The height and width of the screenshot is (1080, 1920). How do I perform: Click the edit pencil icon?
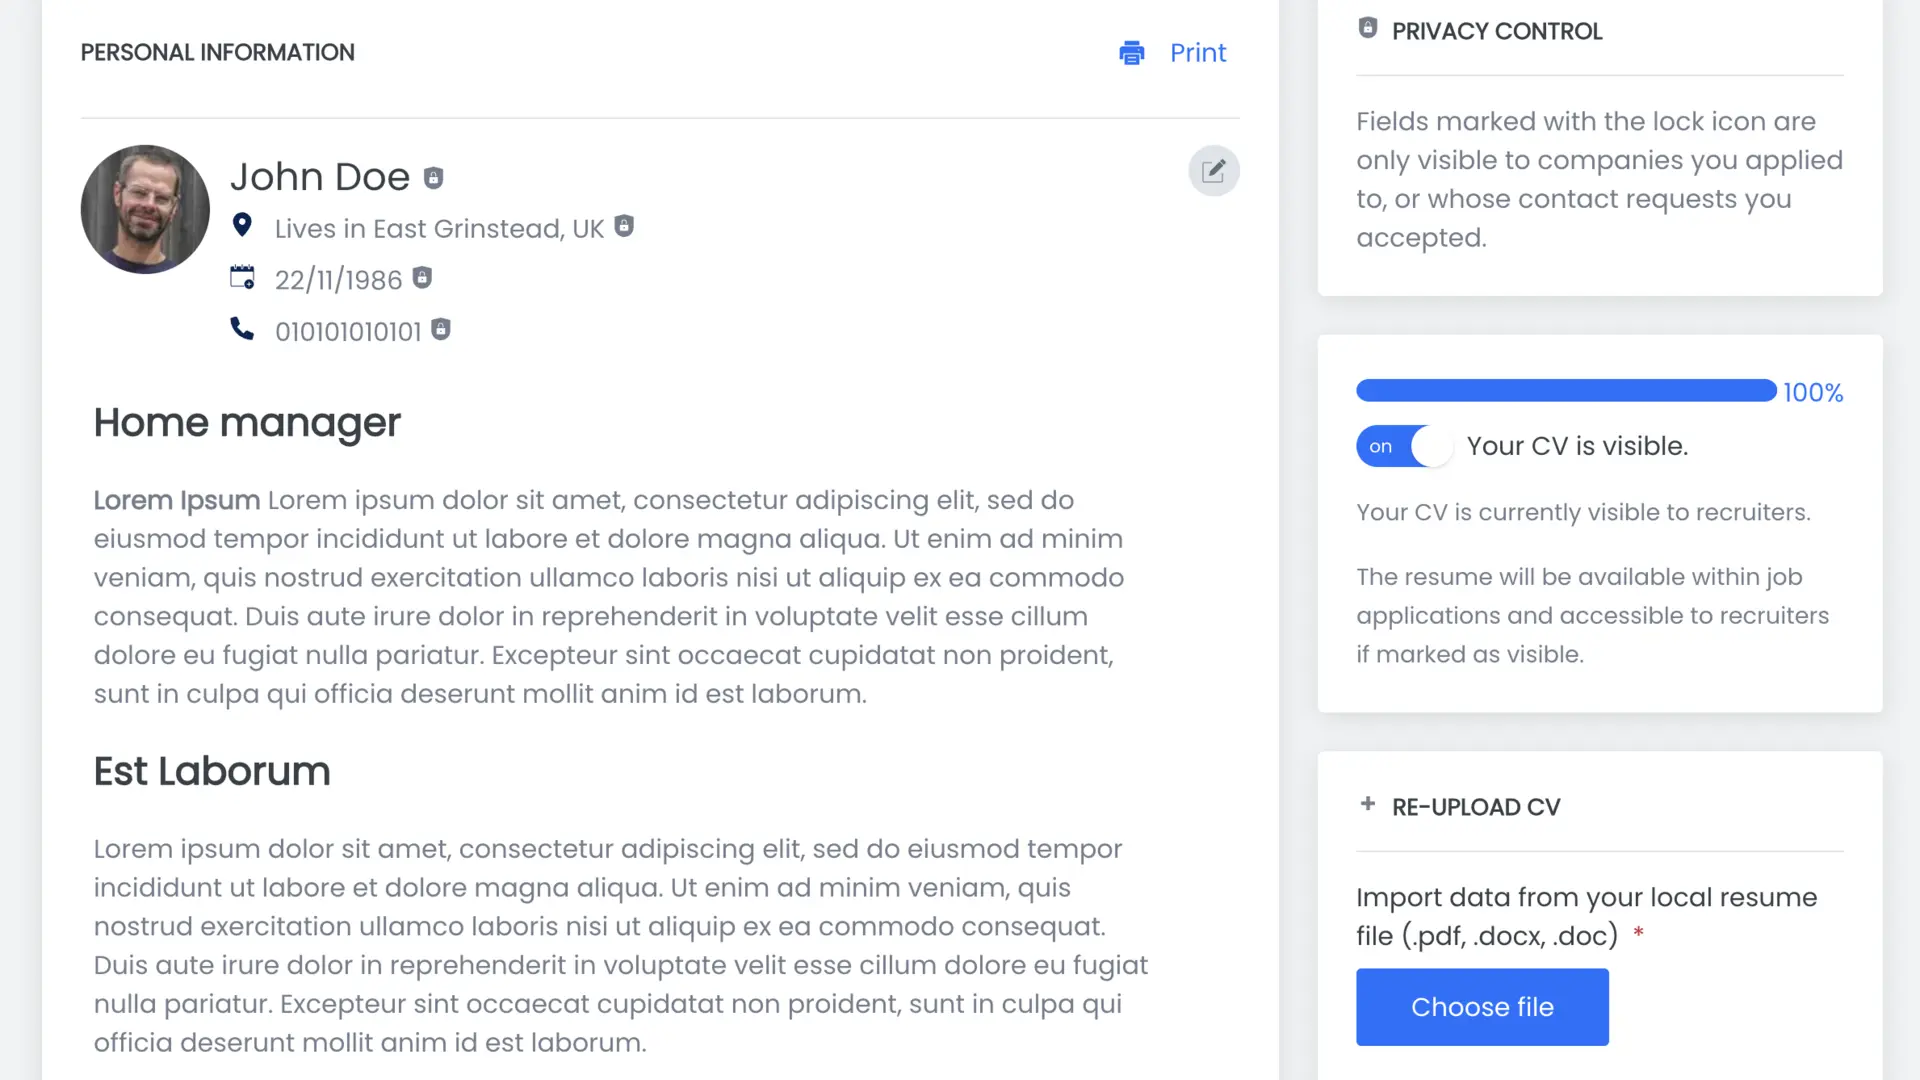[x=1213, y=171]
